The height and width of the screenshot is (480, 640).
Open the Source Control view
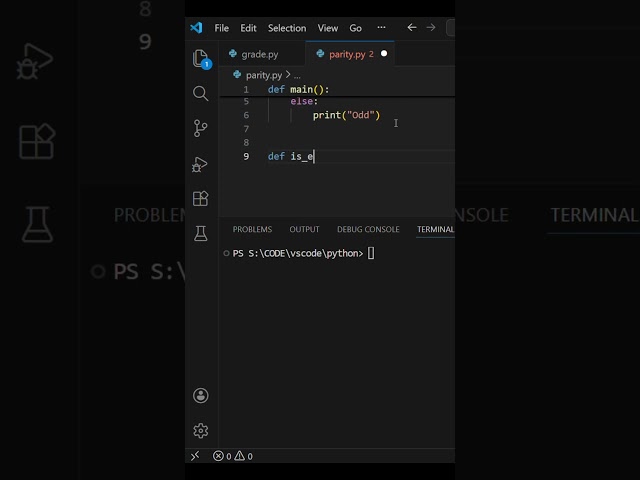(x=200, y=128)
